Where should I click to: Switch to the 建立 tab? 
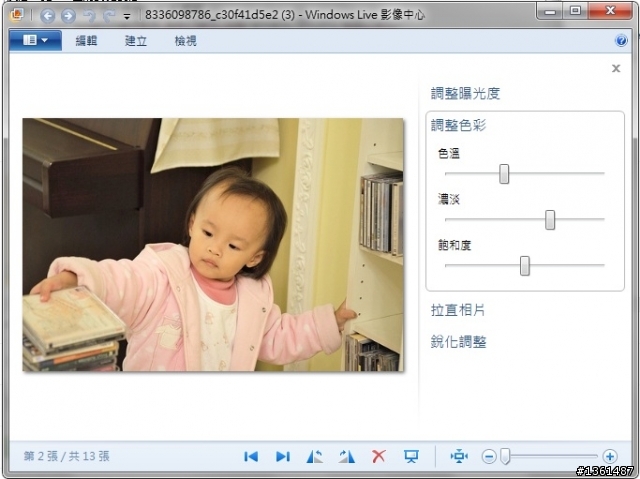[136, 41]
